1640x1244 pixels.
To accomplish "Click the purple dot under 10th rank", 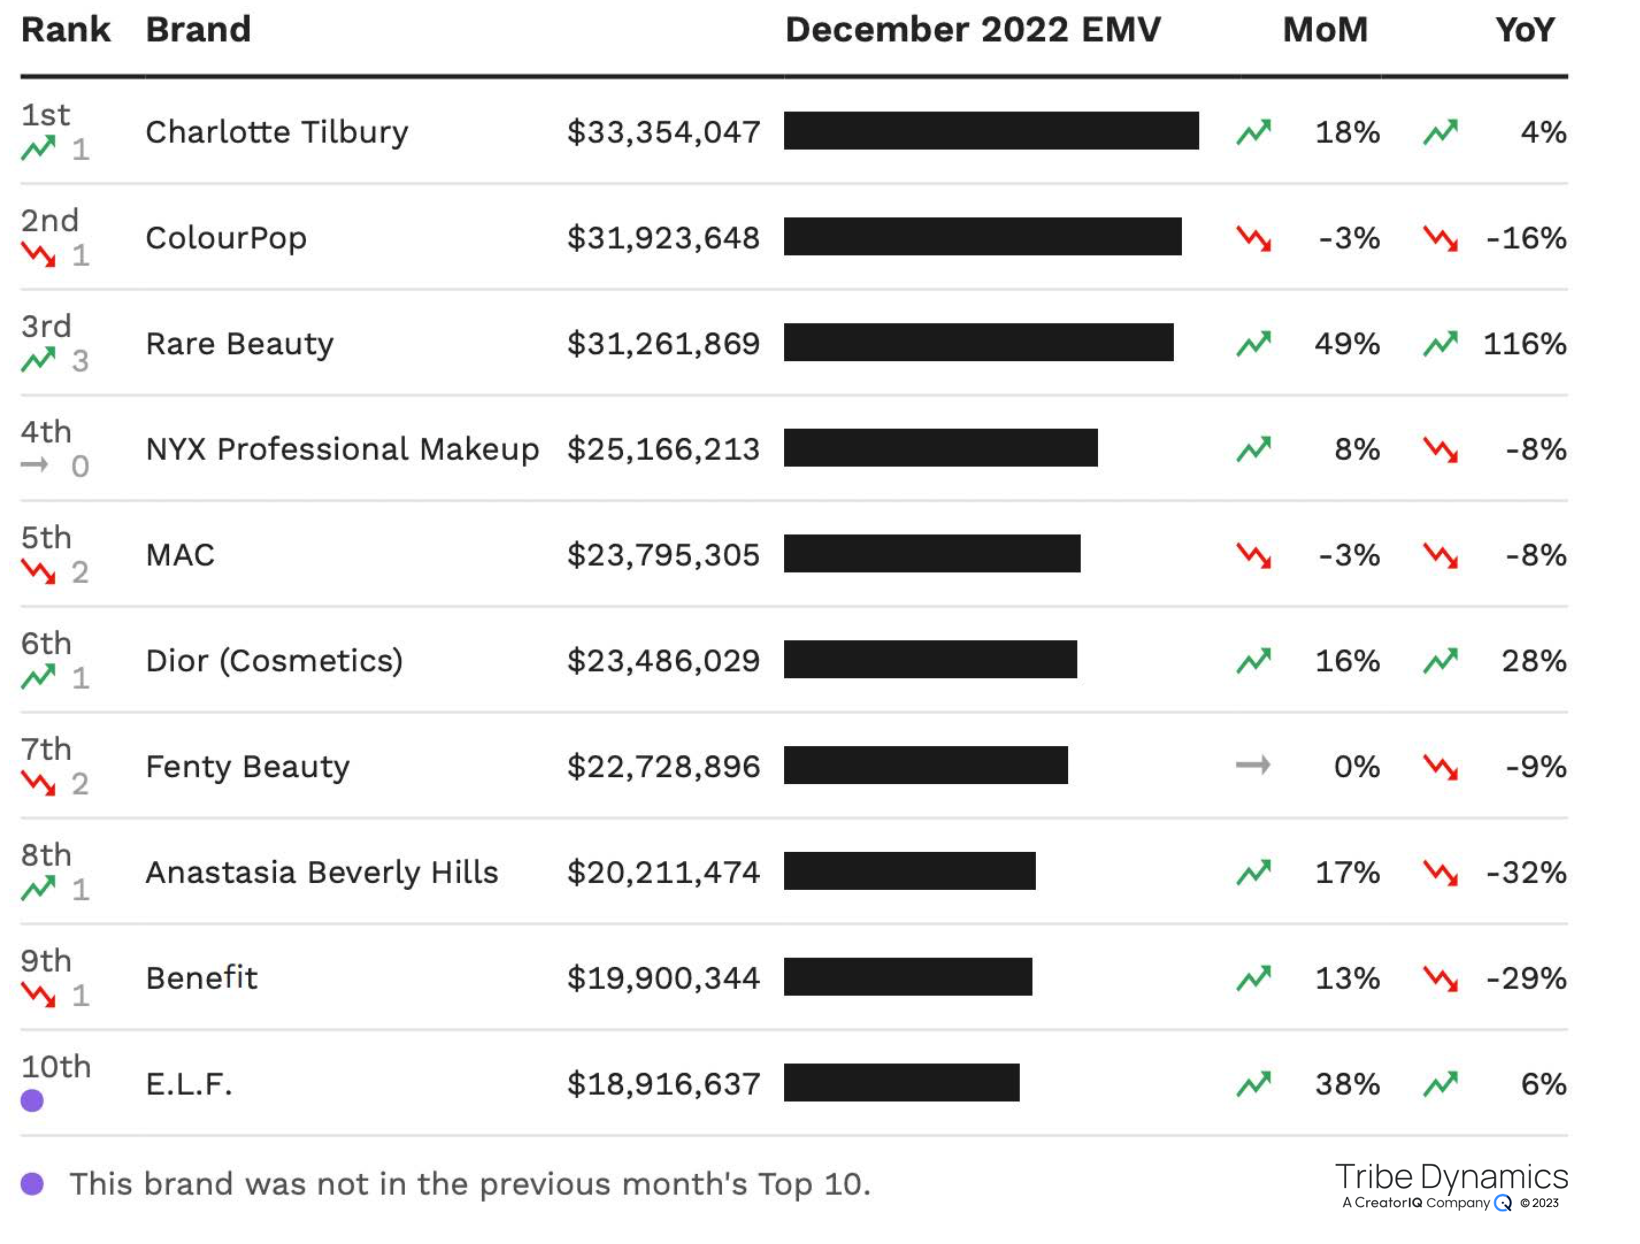I will coord(32,1101).
